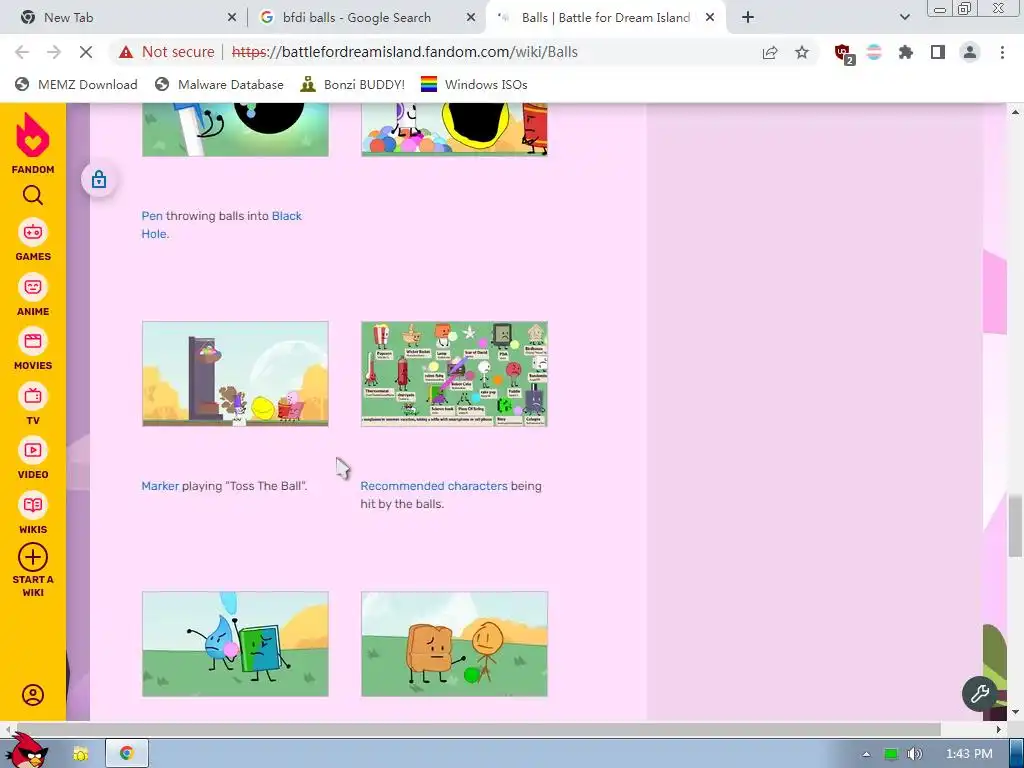
Task: Show hidden system tray icons
Action: tap(866, 754)
